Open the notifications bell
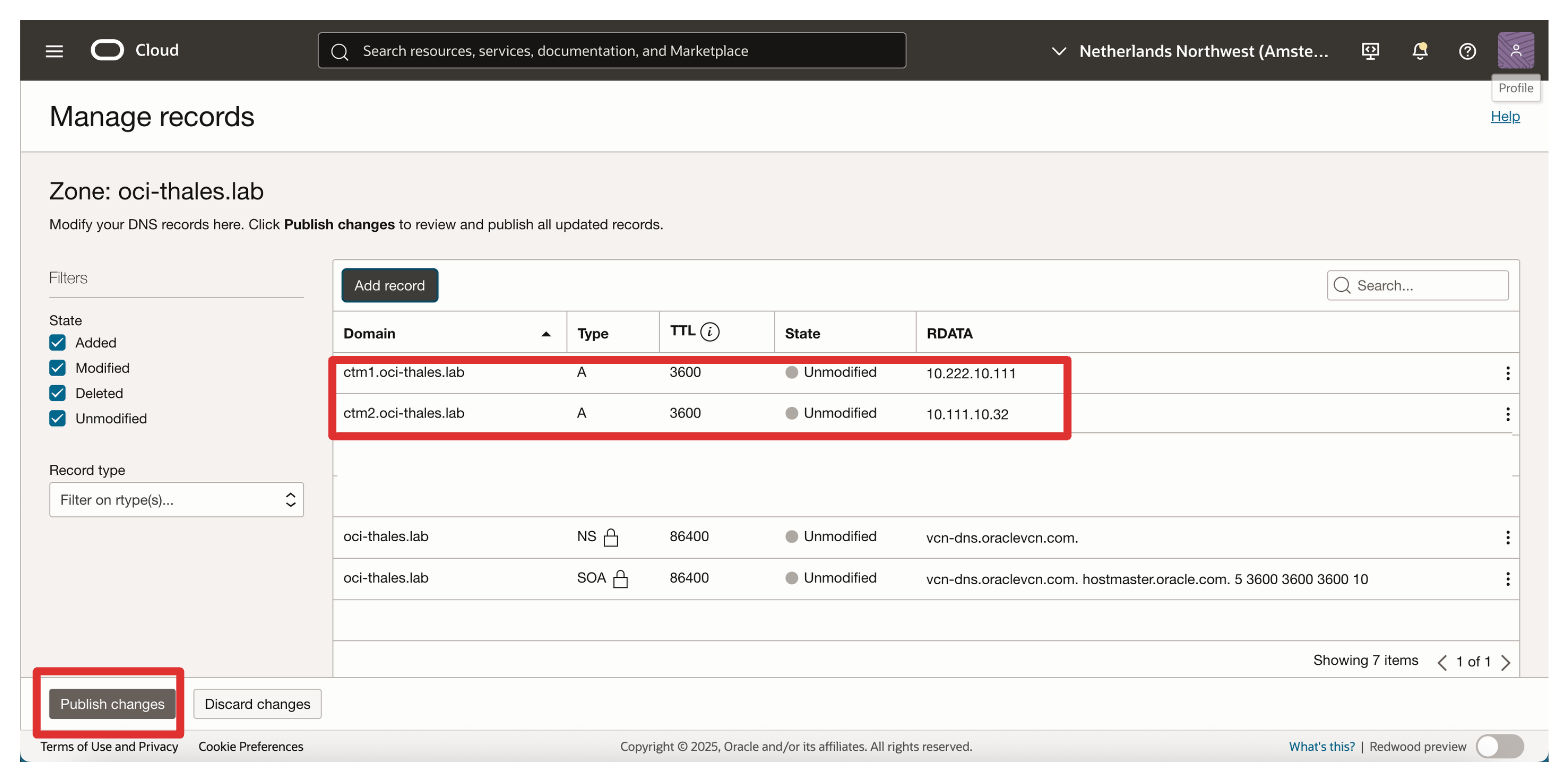1568x782 pixels. [1419, 51]
